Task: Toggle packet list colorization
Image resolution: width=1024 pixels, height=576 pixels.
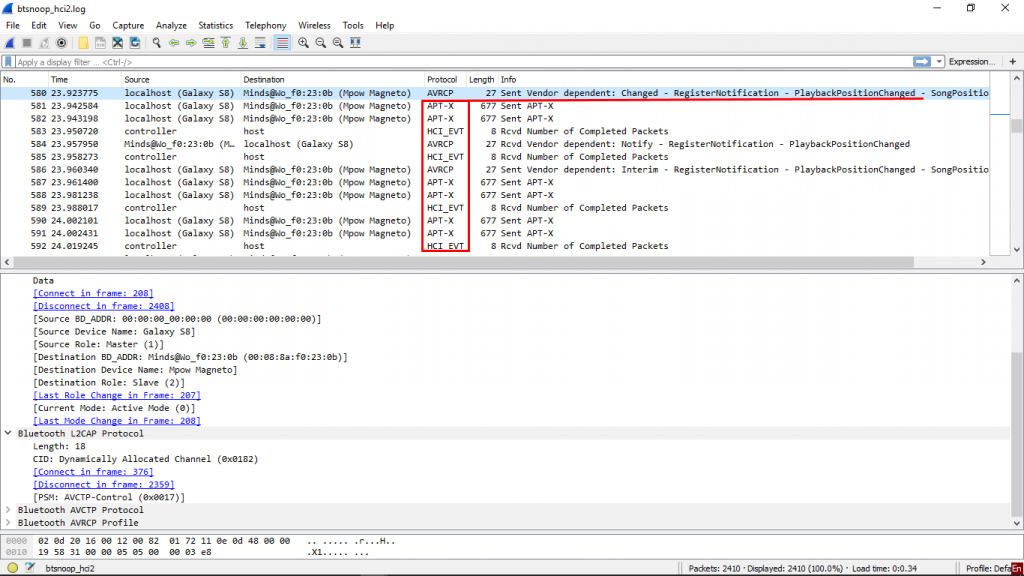Action: coord(282,43)
